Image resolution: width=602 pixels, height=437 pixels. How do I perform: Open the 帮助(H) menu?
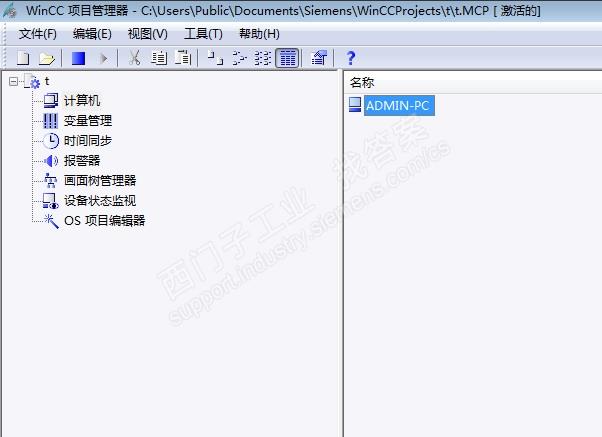tap(259, 34)
